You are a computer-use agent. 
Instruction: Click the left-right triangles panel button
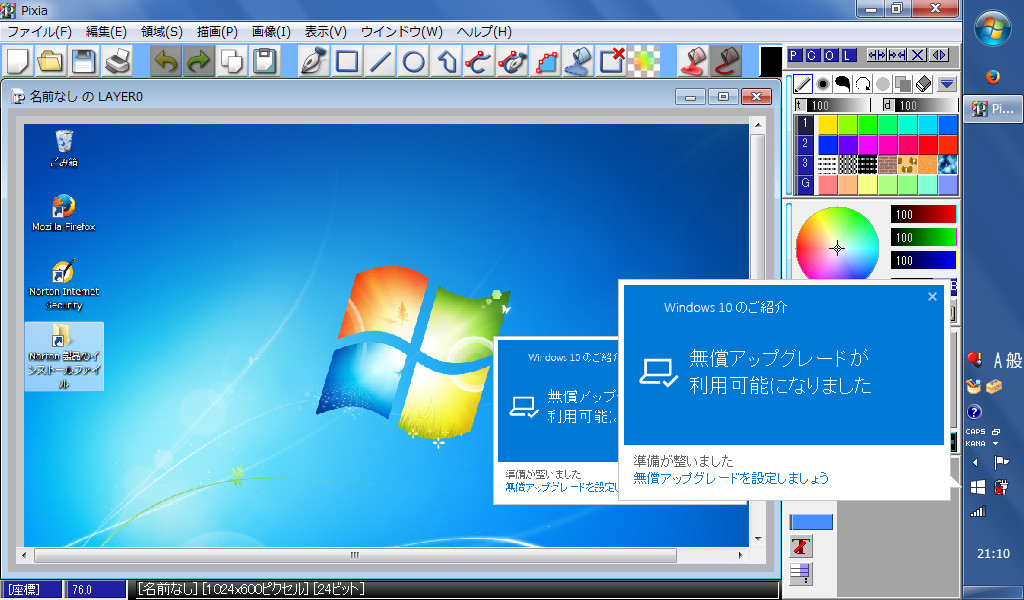938,55
